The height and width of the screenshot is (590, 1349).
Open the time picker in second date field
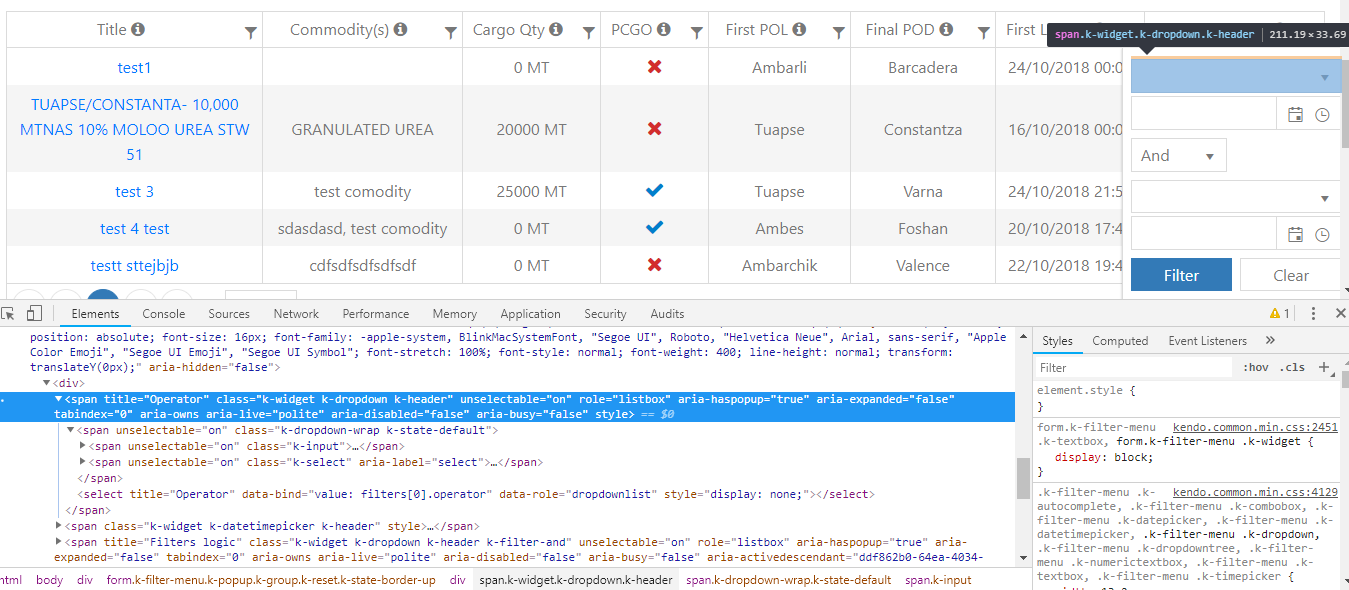coord(1322,235)
